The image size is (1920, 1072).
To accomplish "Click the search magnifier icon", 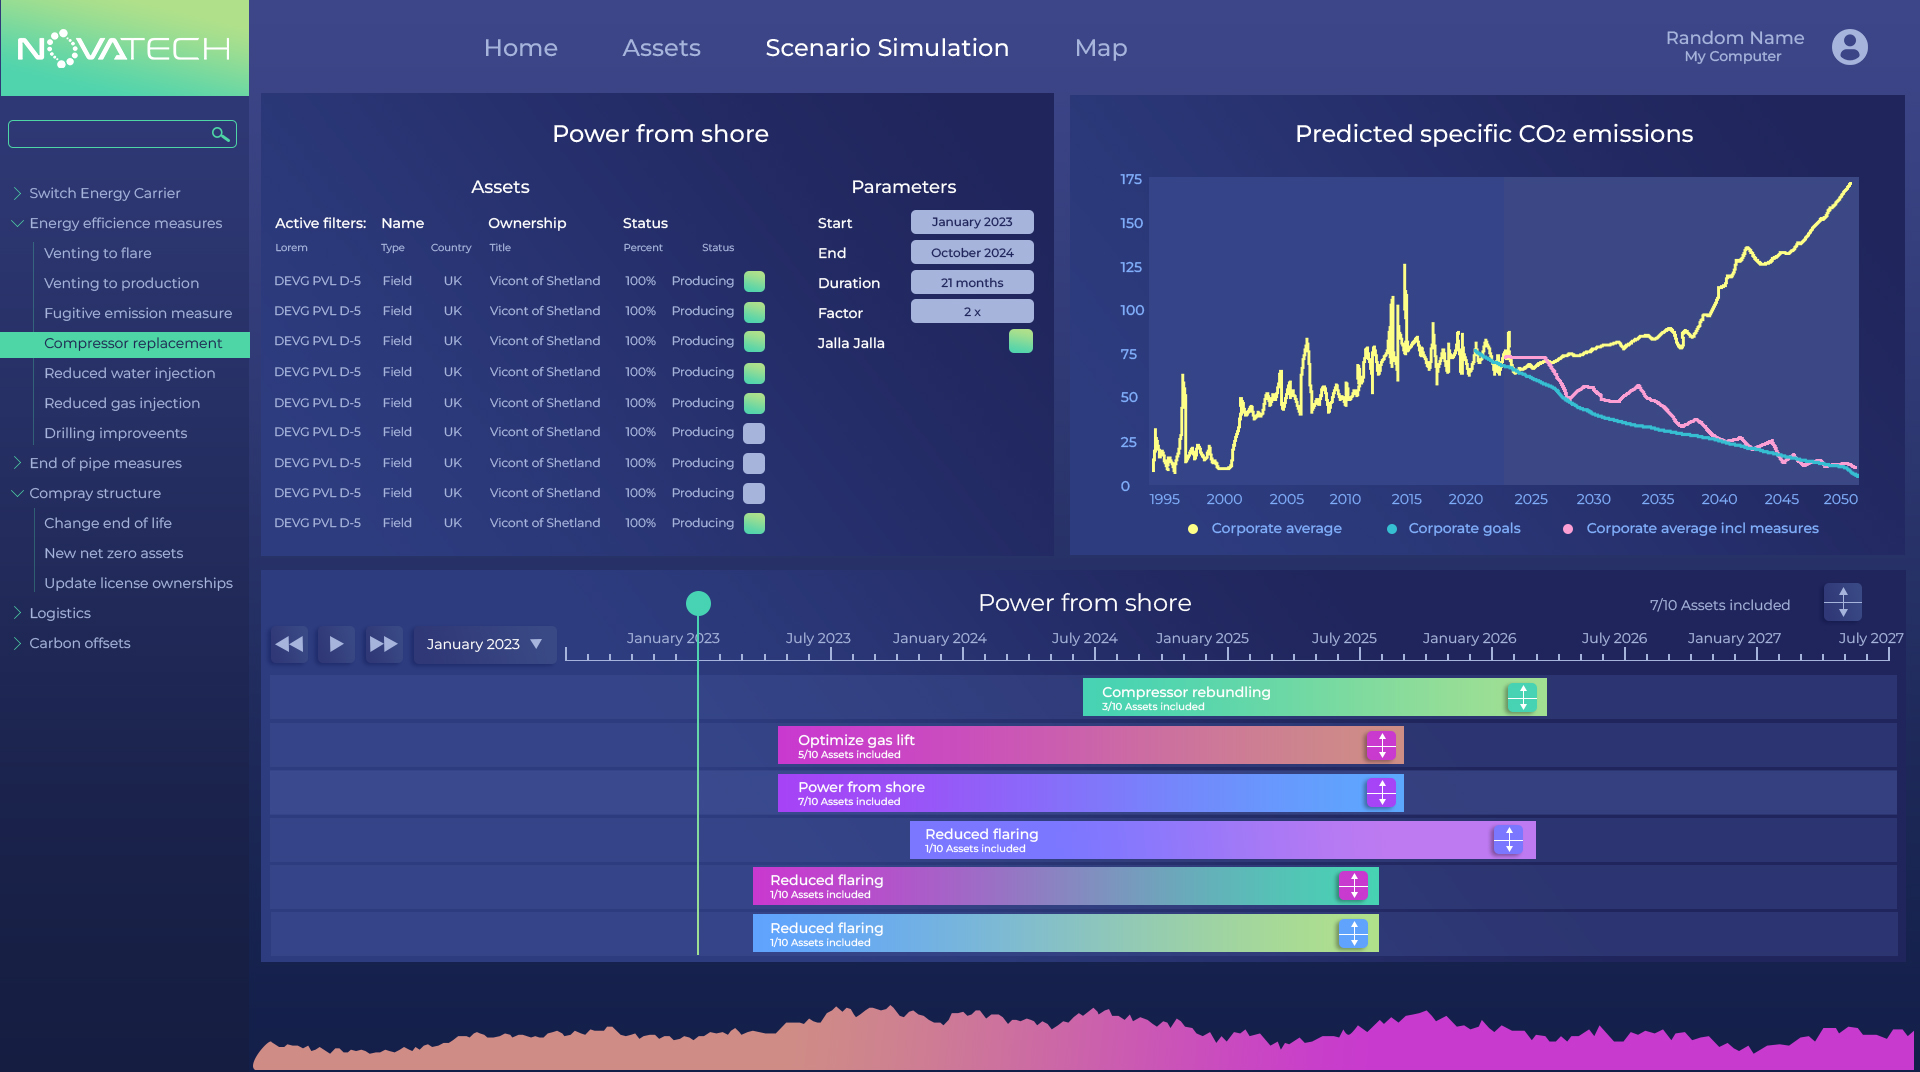I will (220, 134).
